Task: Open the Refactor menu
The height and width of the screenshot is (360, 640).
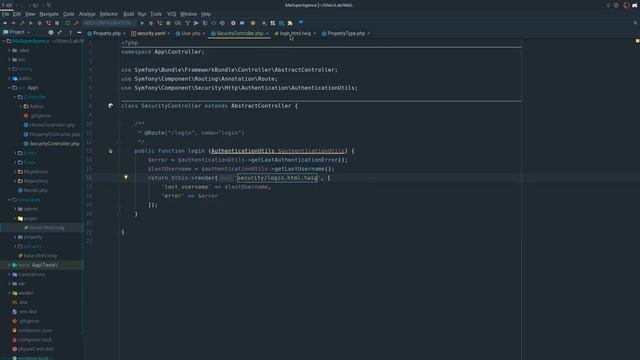Action: coord(109,14)
